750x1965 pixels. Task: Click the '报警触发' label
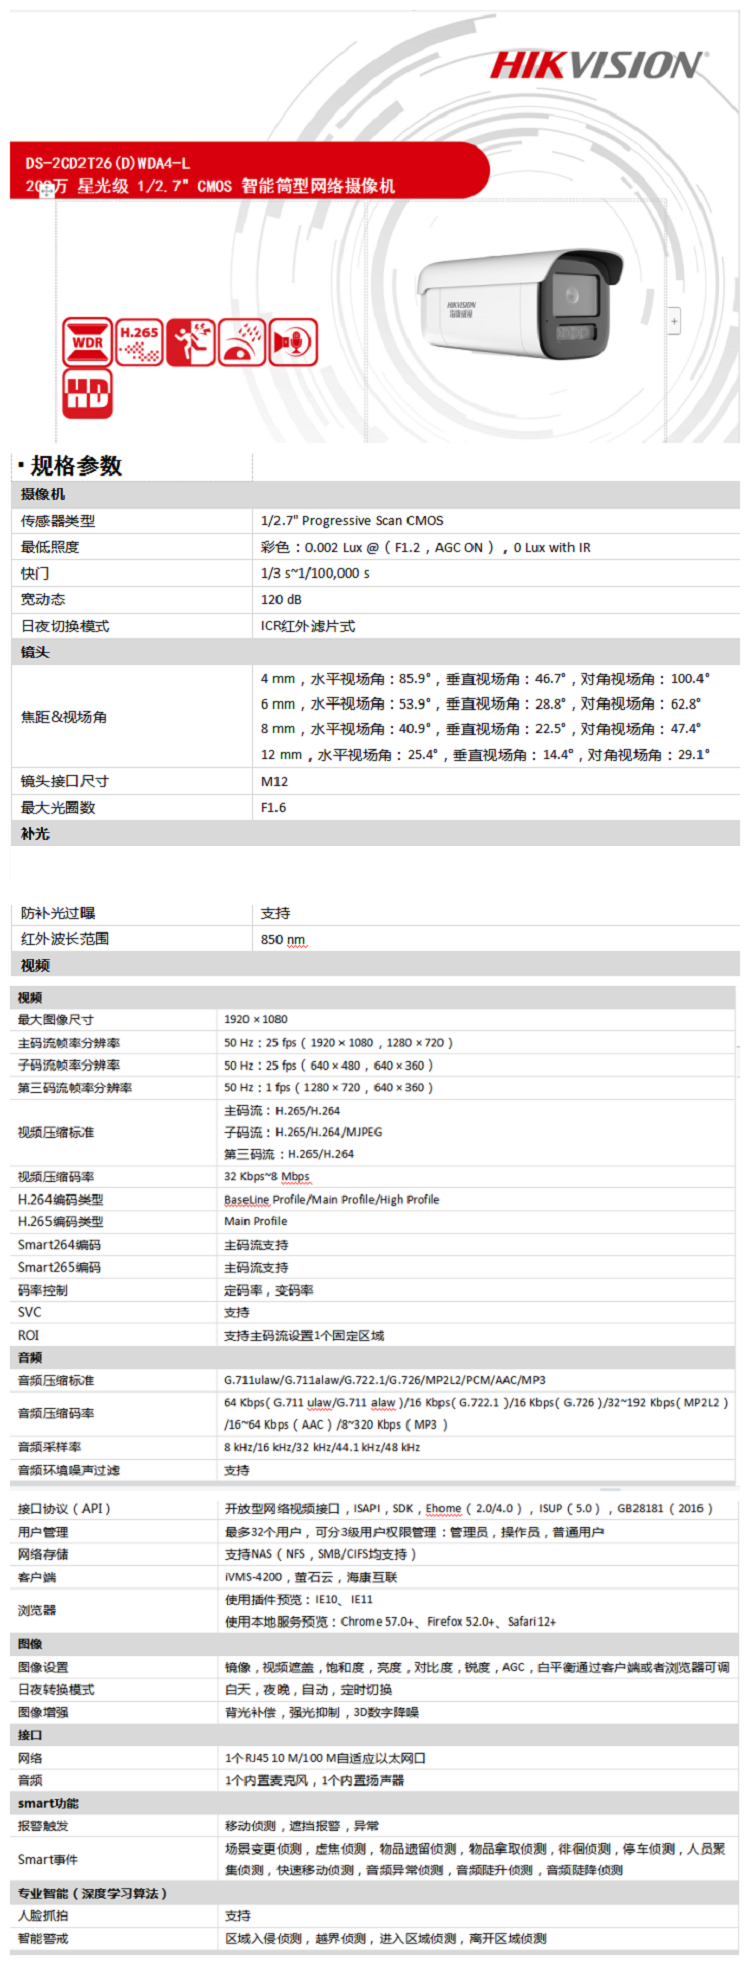[43, 1826]
